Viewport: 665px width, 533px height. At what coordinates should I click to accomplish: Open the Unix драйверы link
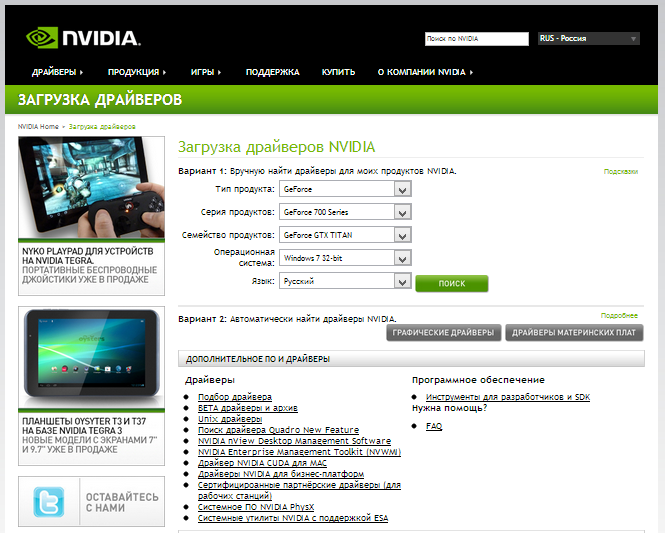pos(230,419)
